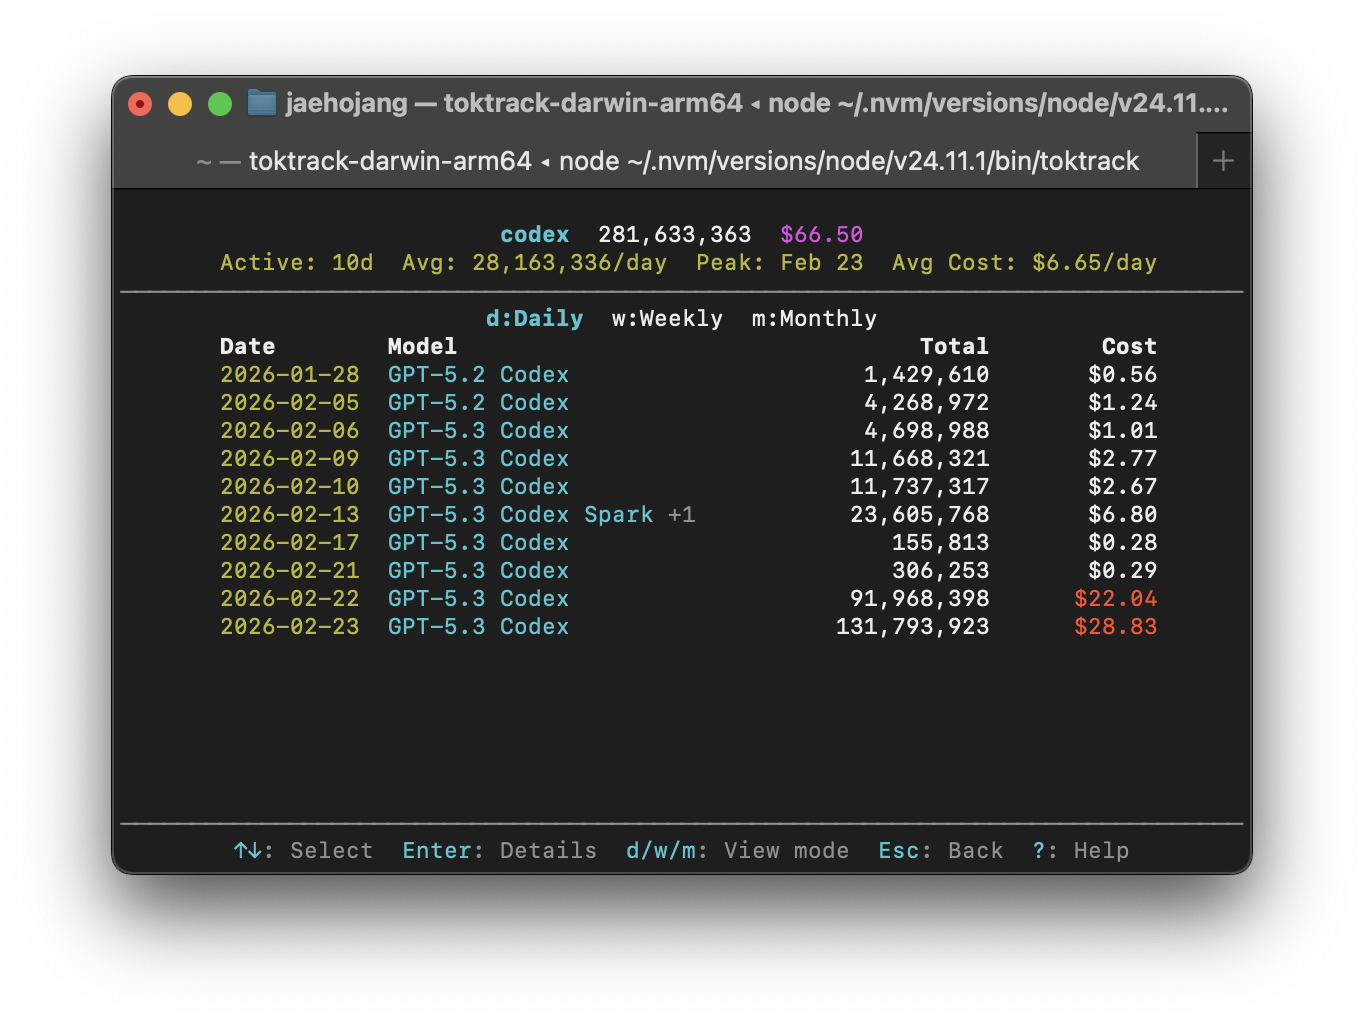Image resolution: width=1364 pixels, height=1022 pixels.
Task: Click the Cost column header
Action: (x=1129, y=346)
